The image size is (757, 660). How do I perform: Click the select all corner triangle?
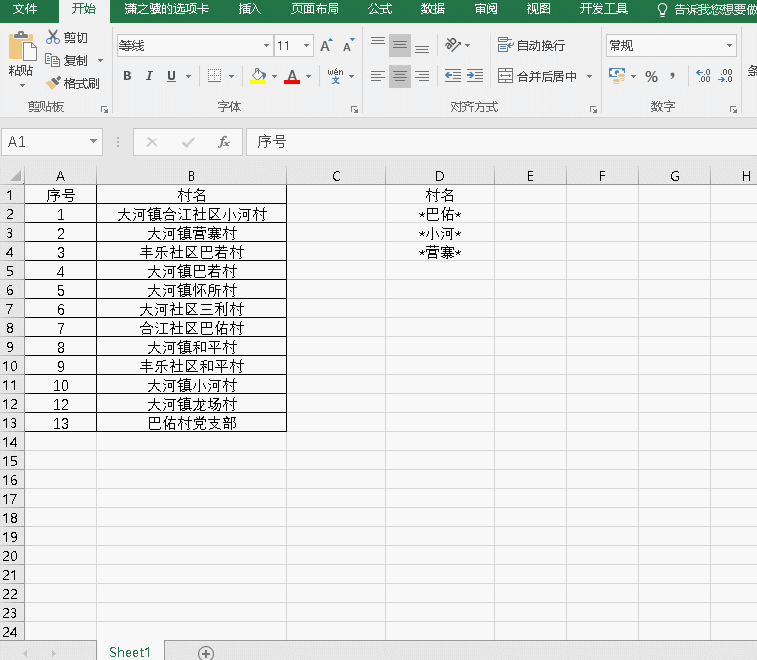click(x=15, y=176)
